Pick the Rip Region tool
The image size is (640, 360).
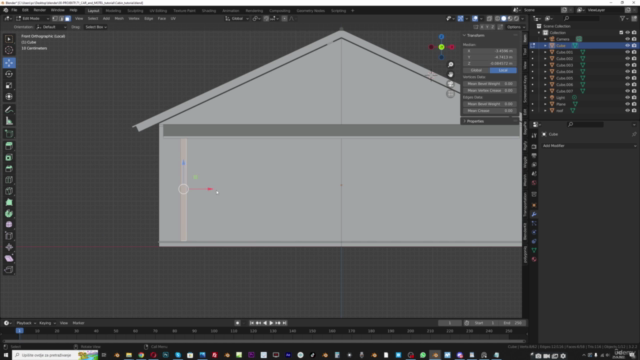click(x=9, y=270)
